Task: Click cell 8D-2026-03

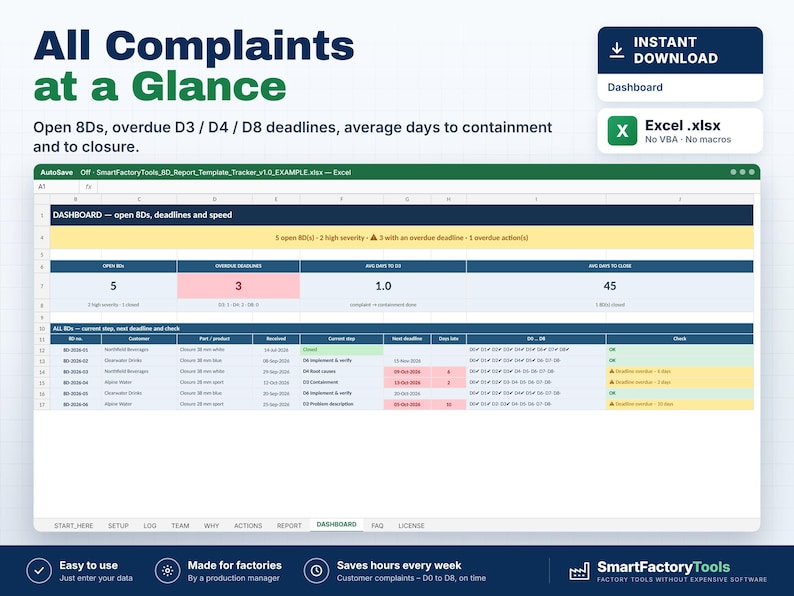Action: coord(76,372)
